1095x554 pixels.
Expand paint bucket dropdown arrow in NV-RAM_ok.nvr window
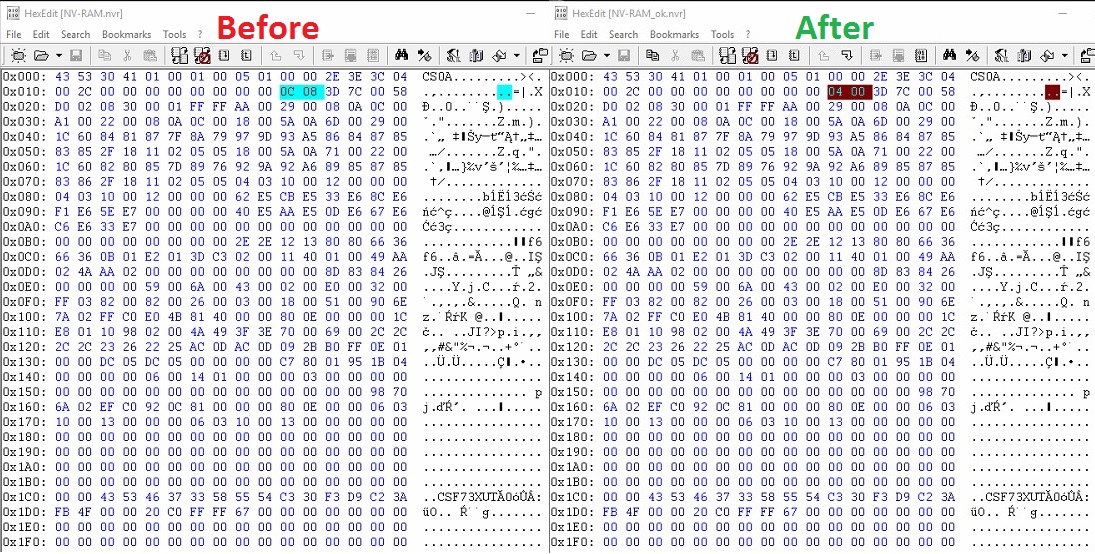click(x=1064, y=55)
